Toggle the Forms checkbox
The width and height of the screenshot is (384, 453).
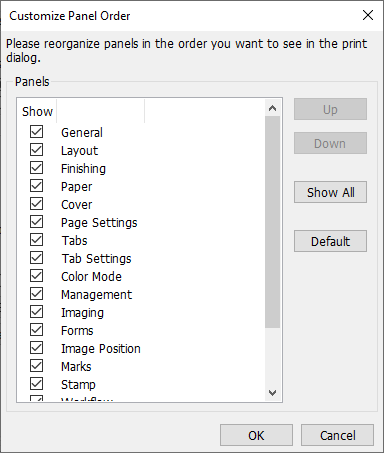pyautogui.click(x=36, y=330)
